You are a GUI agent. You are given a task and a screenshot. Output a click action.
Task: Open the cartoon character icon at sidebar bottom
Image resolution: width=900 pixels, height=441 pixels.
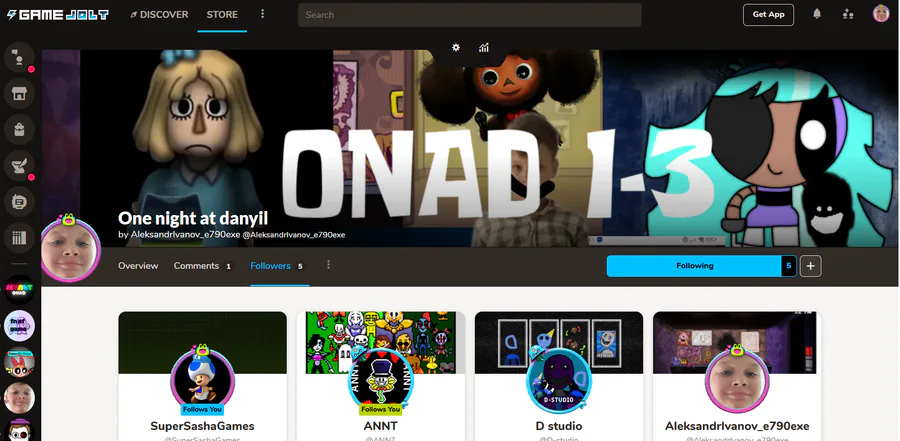click(20, 430)
